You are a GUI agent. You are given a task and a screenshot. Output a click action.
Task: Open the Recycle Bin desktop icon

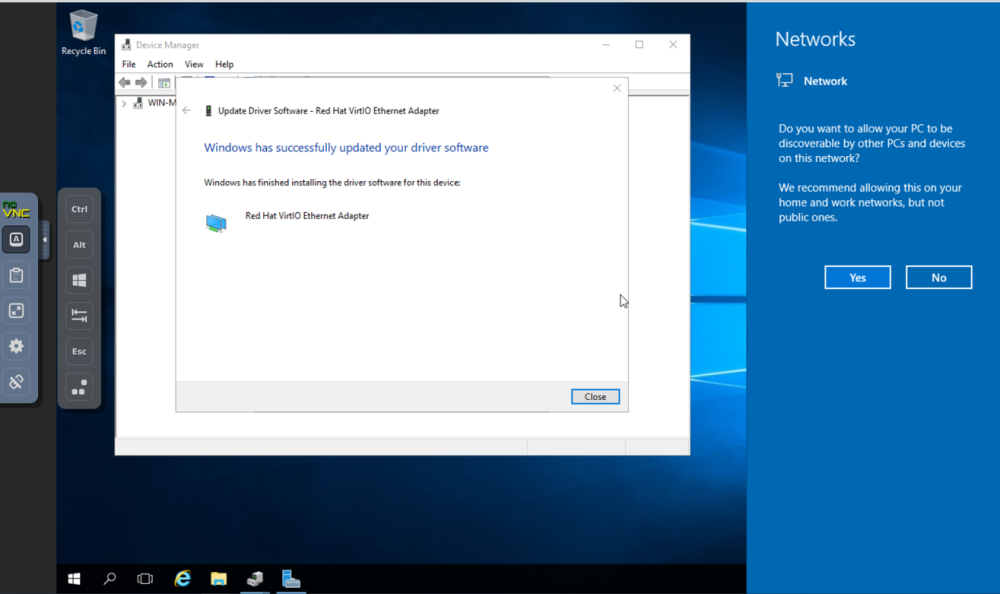[x=83, y=33]
